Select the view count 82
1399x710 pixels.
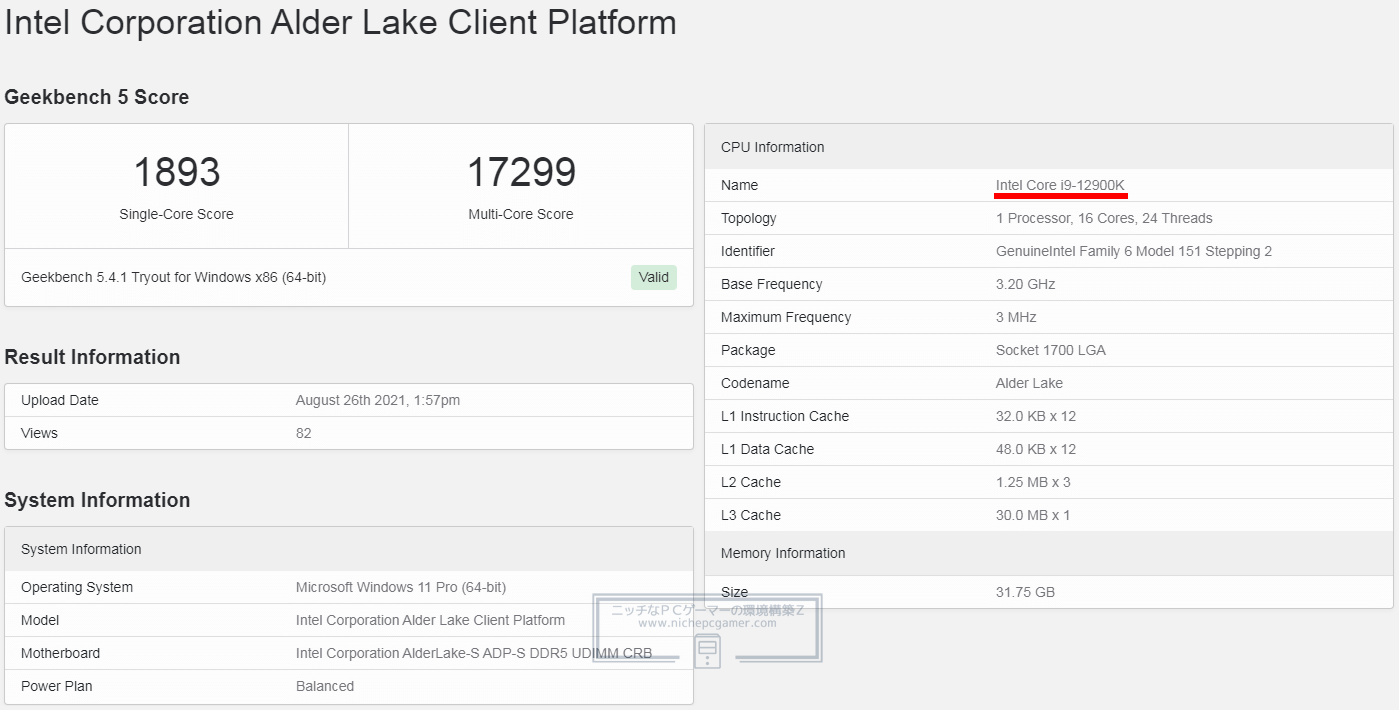304,433
